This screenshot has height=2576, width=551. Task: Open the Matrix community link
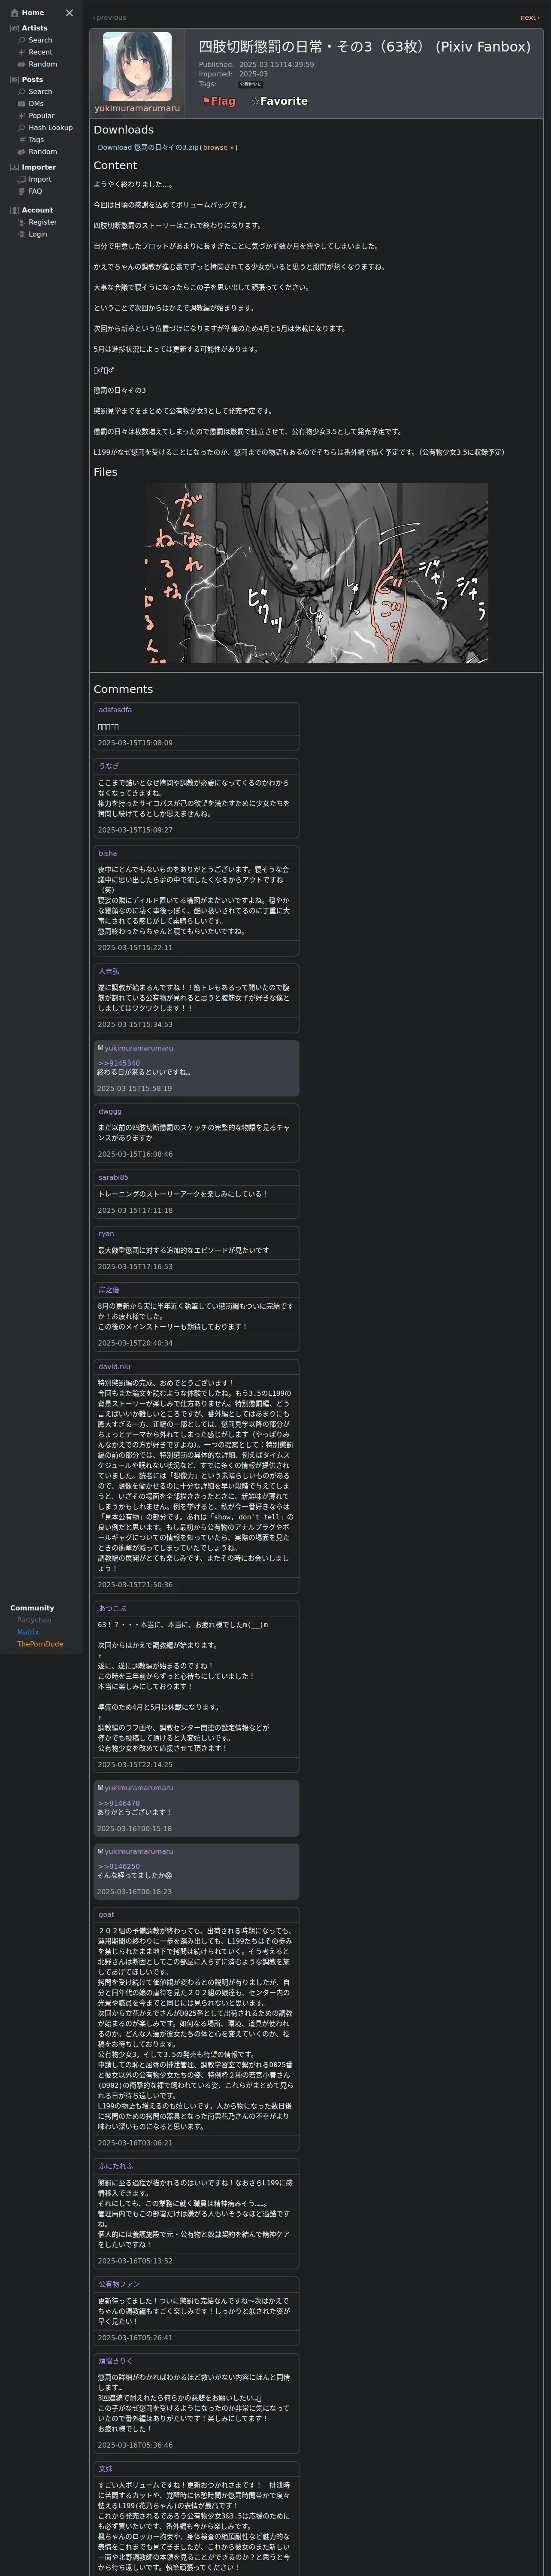pos(28,1632)
